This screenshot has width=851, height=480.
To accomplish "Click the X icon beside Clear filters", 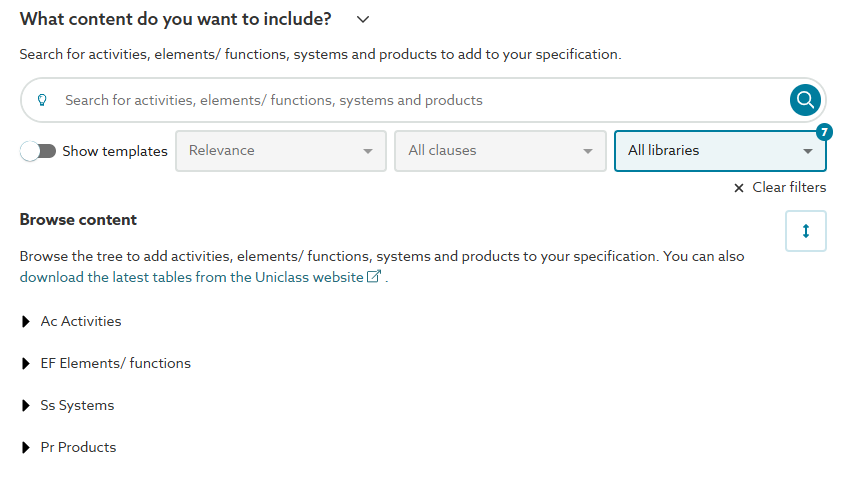I will [739, 188].
